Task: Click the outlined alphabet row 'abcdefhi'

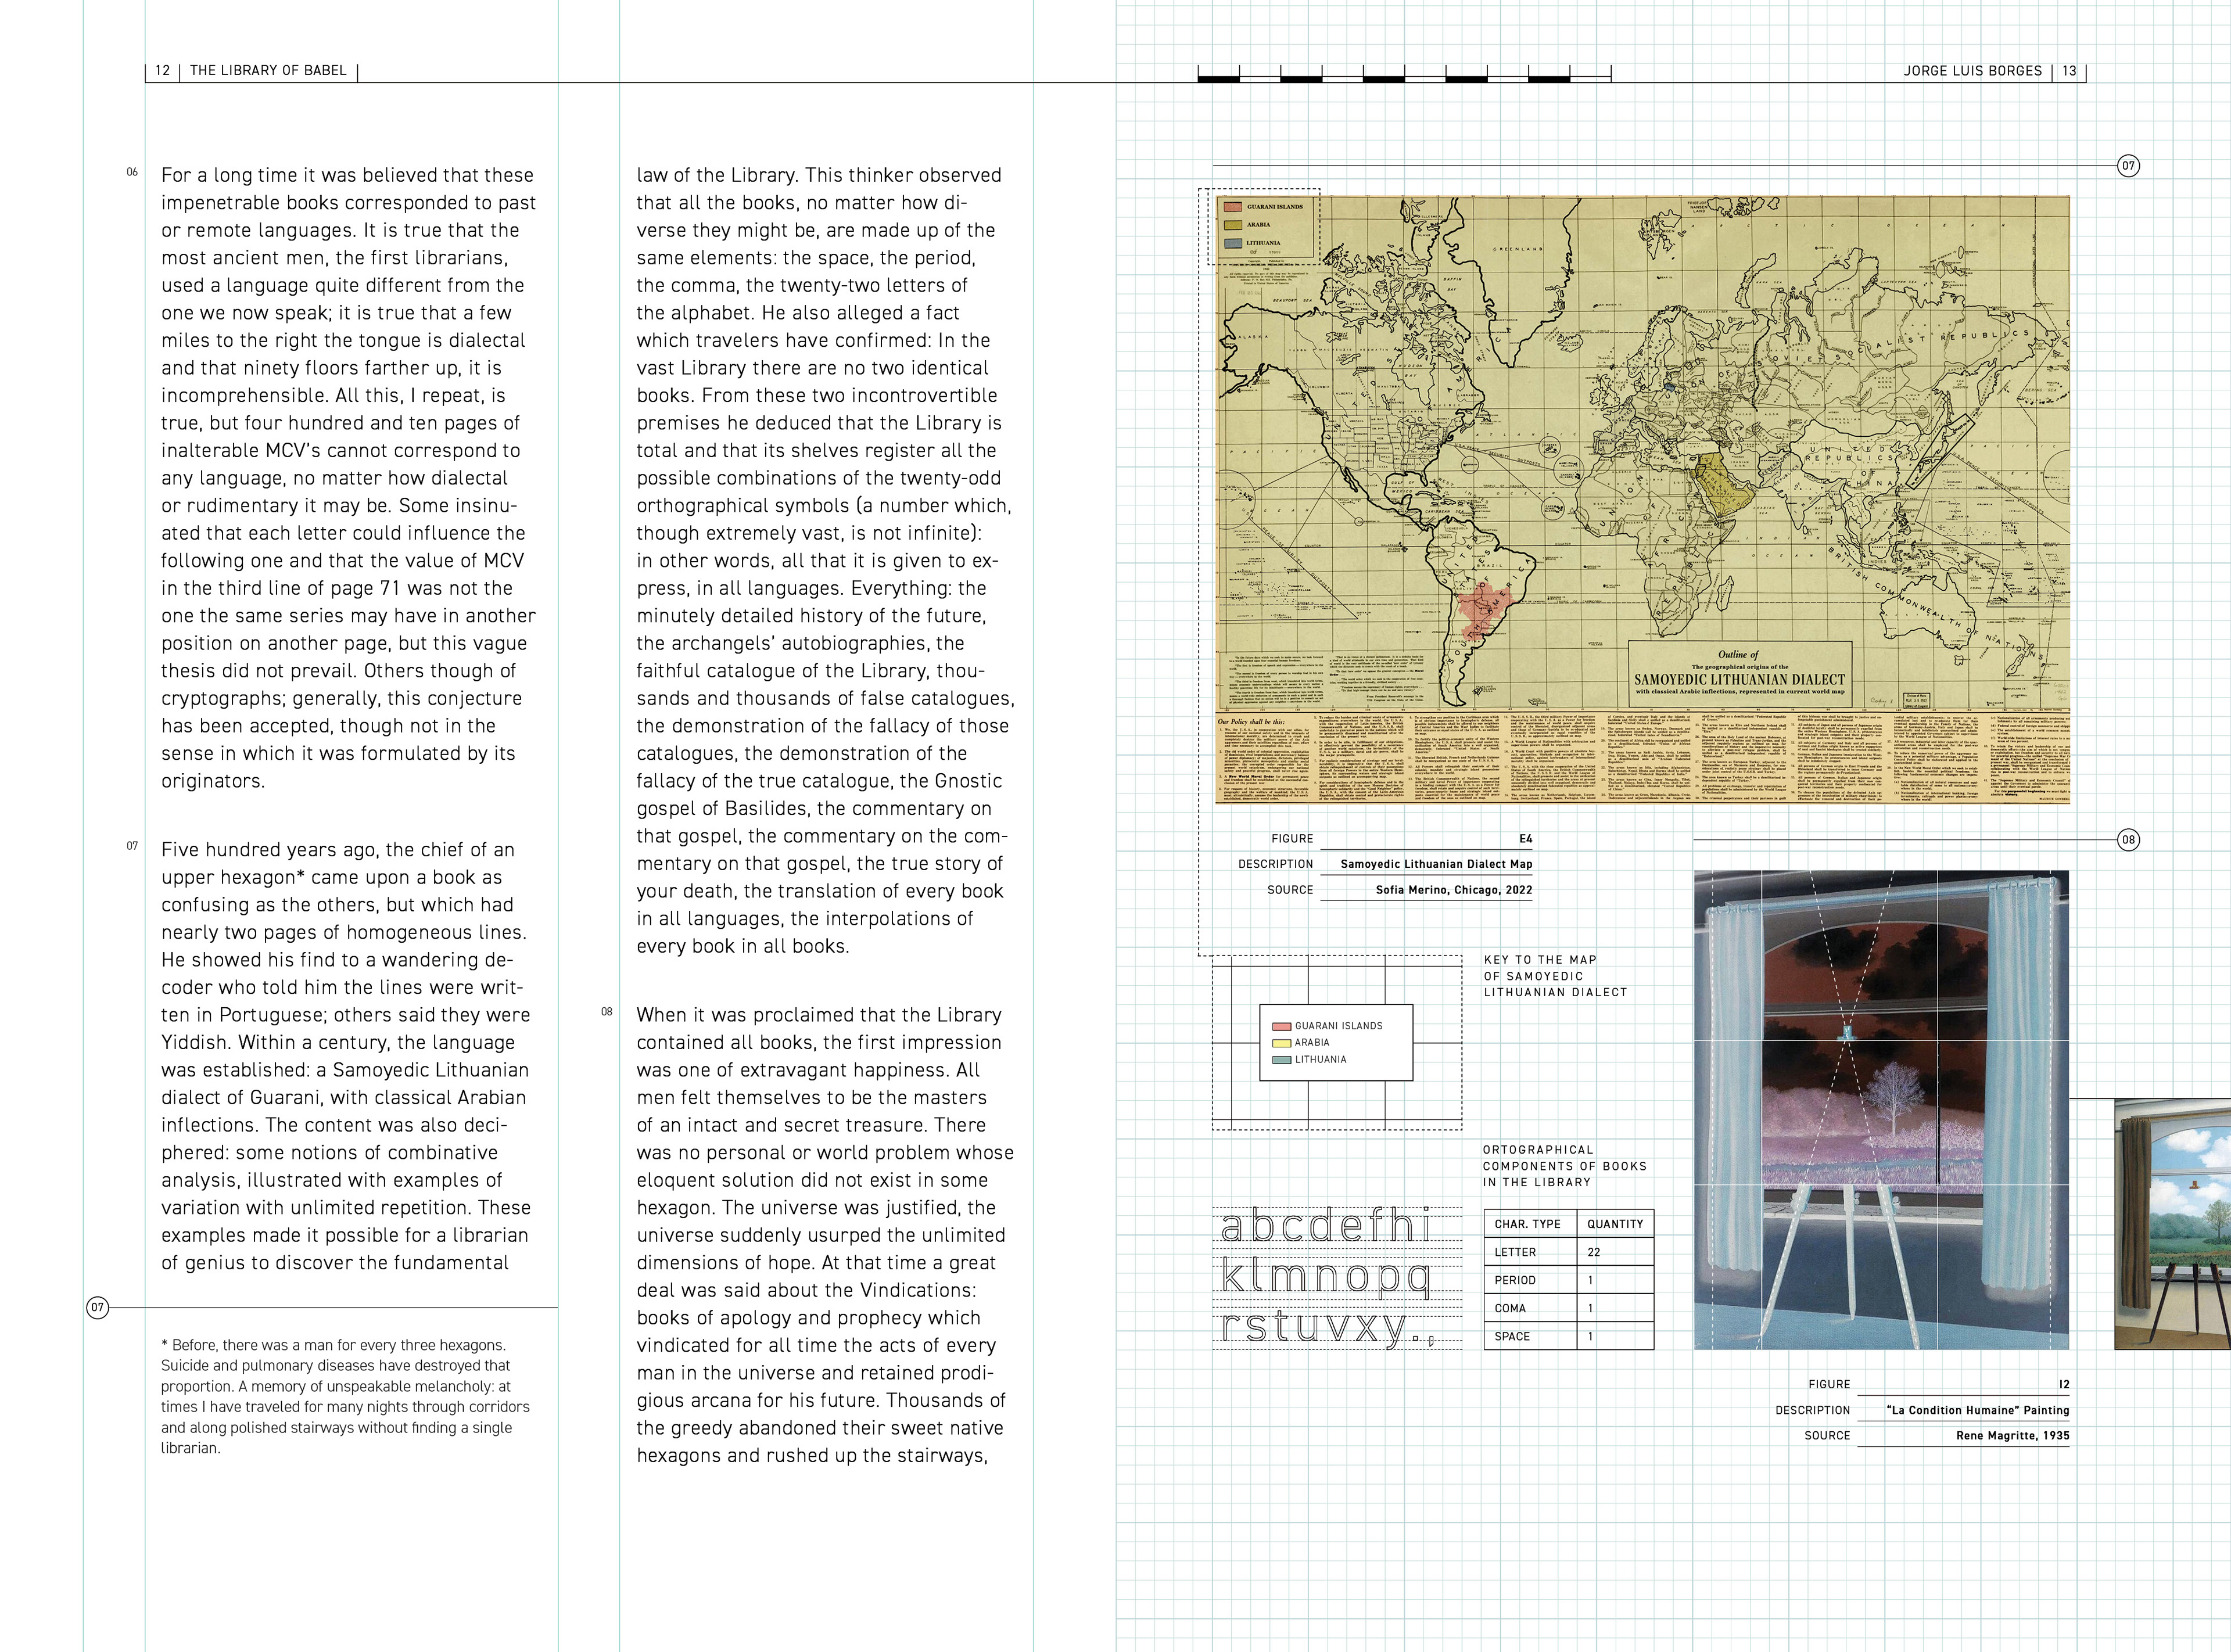Action: coord(1327,1226)
